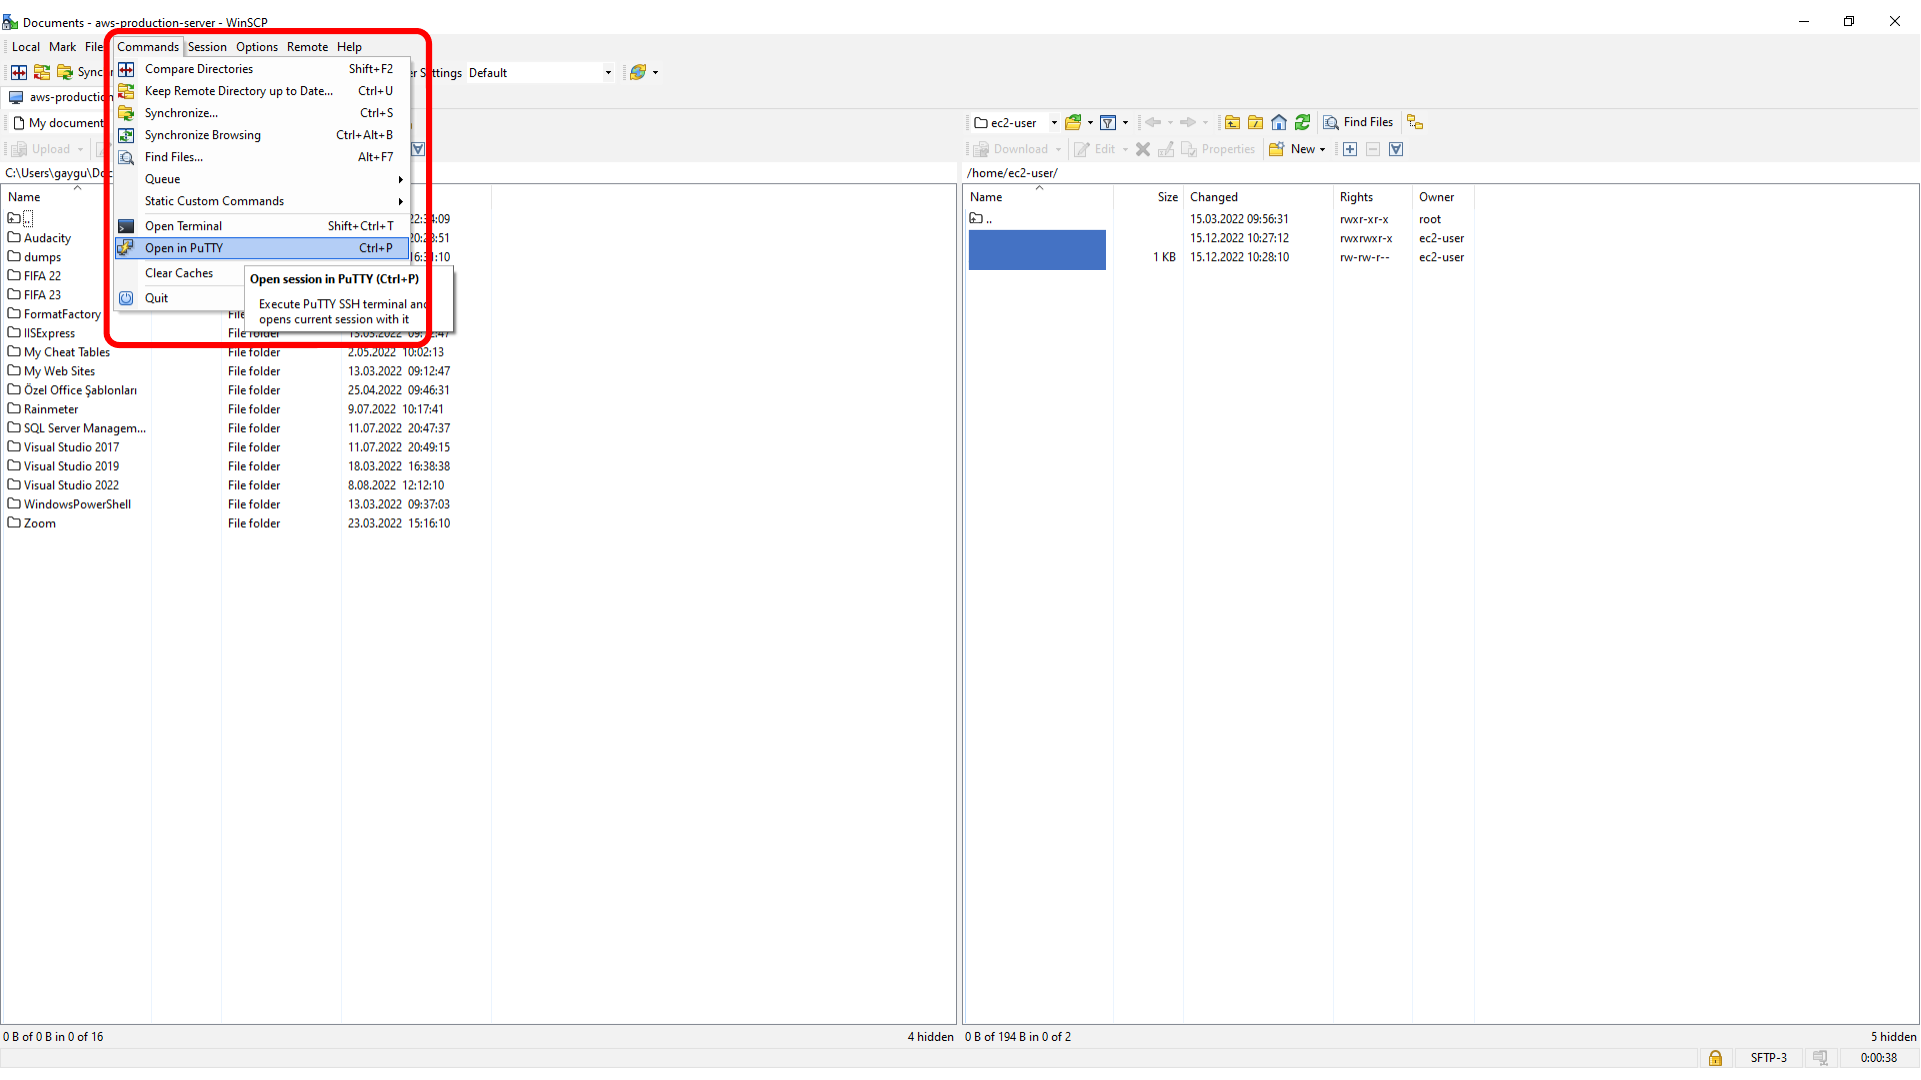The height and width of the screenshot is (1080, 1921).
Task: Select the remote parent directory '..' entry
Action: [982, 219]
